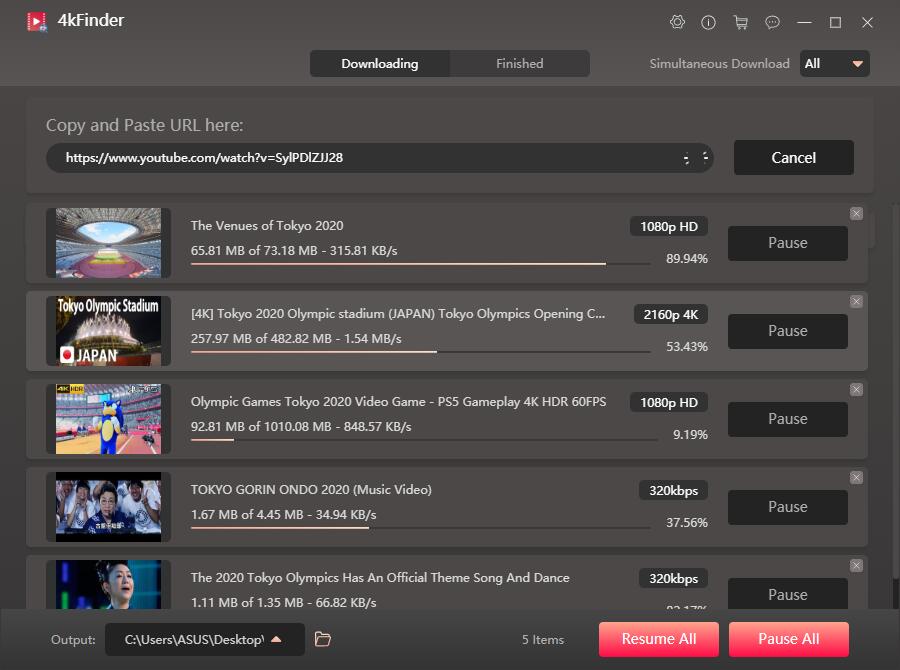Screen dimensions: 900x670
Task: Open the shopping cart purchase icon
Action: (740, 22)
